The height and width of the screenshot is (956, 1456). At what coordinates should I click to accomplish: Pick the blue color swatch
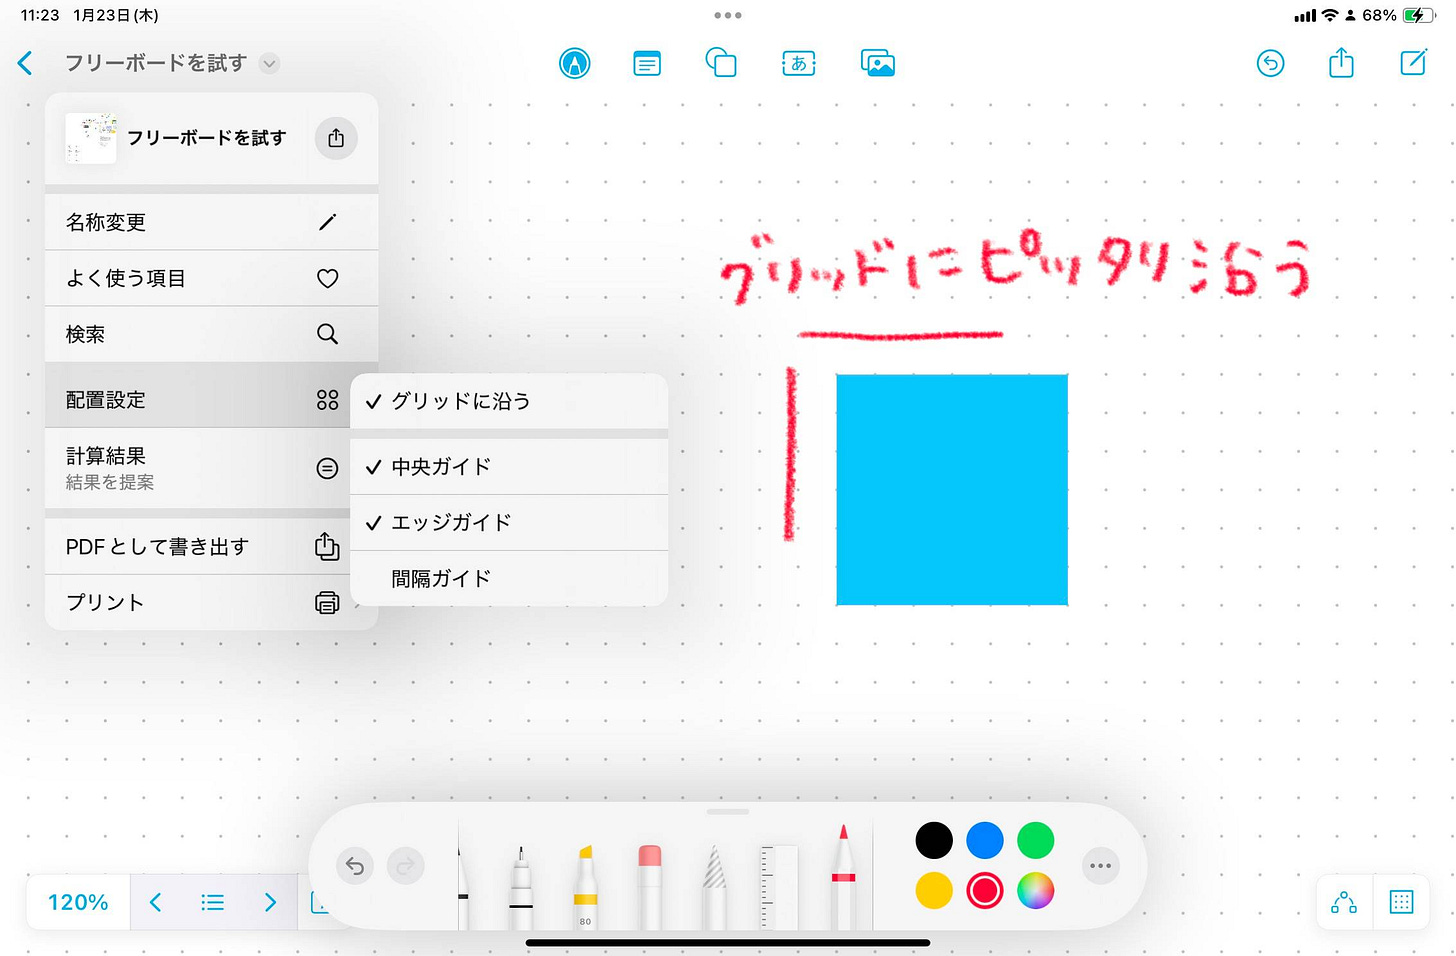point(985,840)
